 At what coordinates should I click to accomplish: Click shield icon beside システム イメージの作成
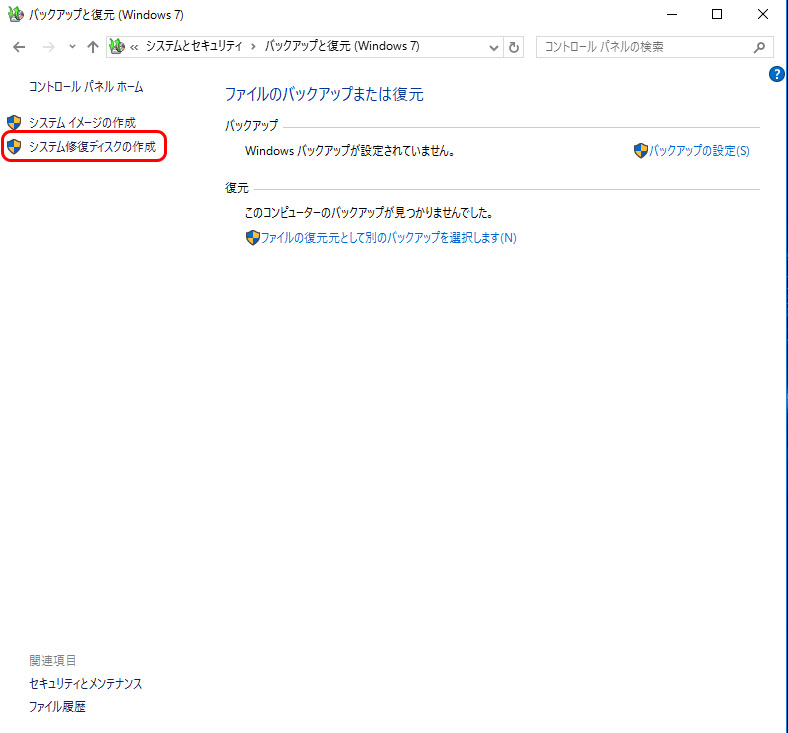[14, 123]
